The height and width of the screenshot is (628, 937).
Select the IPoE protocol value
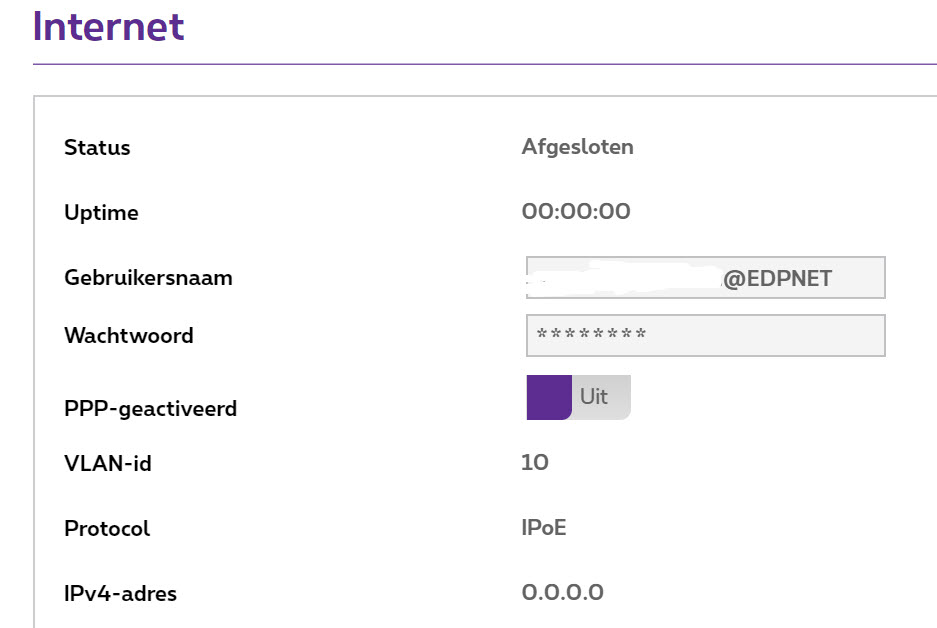[x=544, y=527]
